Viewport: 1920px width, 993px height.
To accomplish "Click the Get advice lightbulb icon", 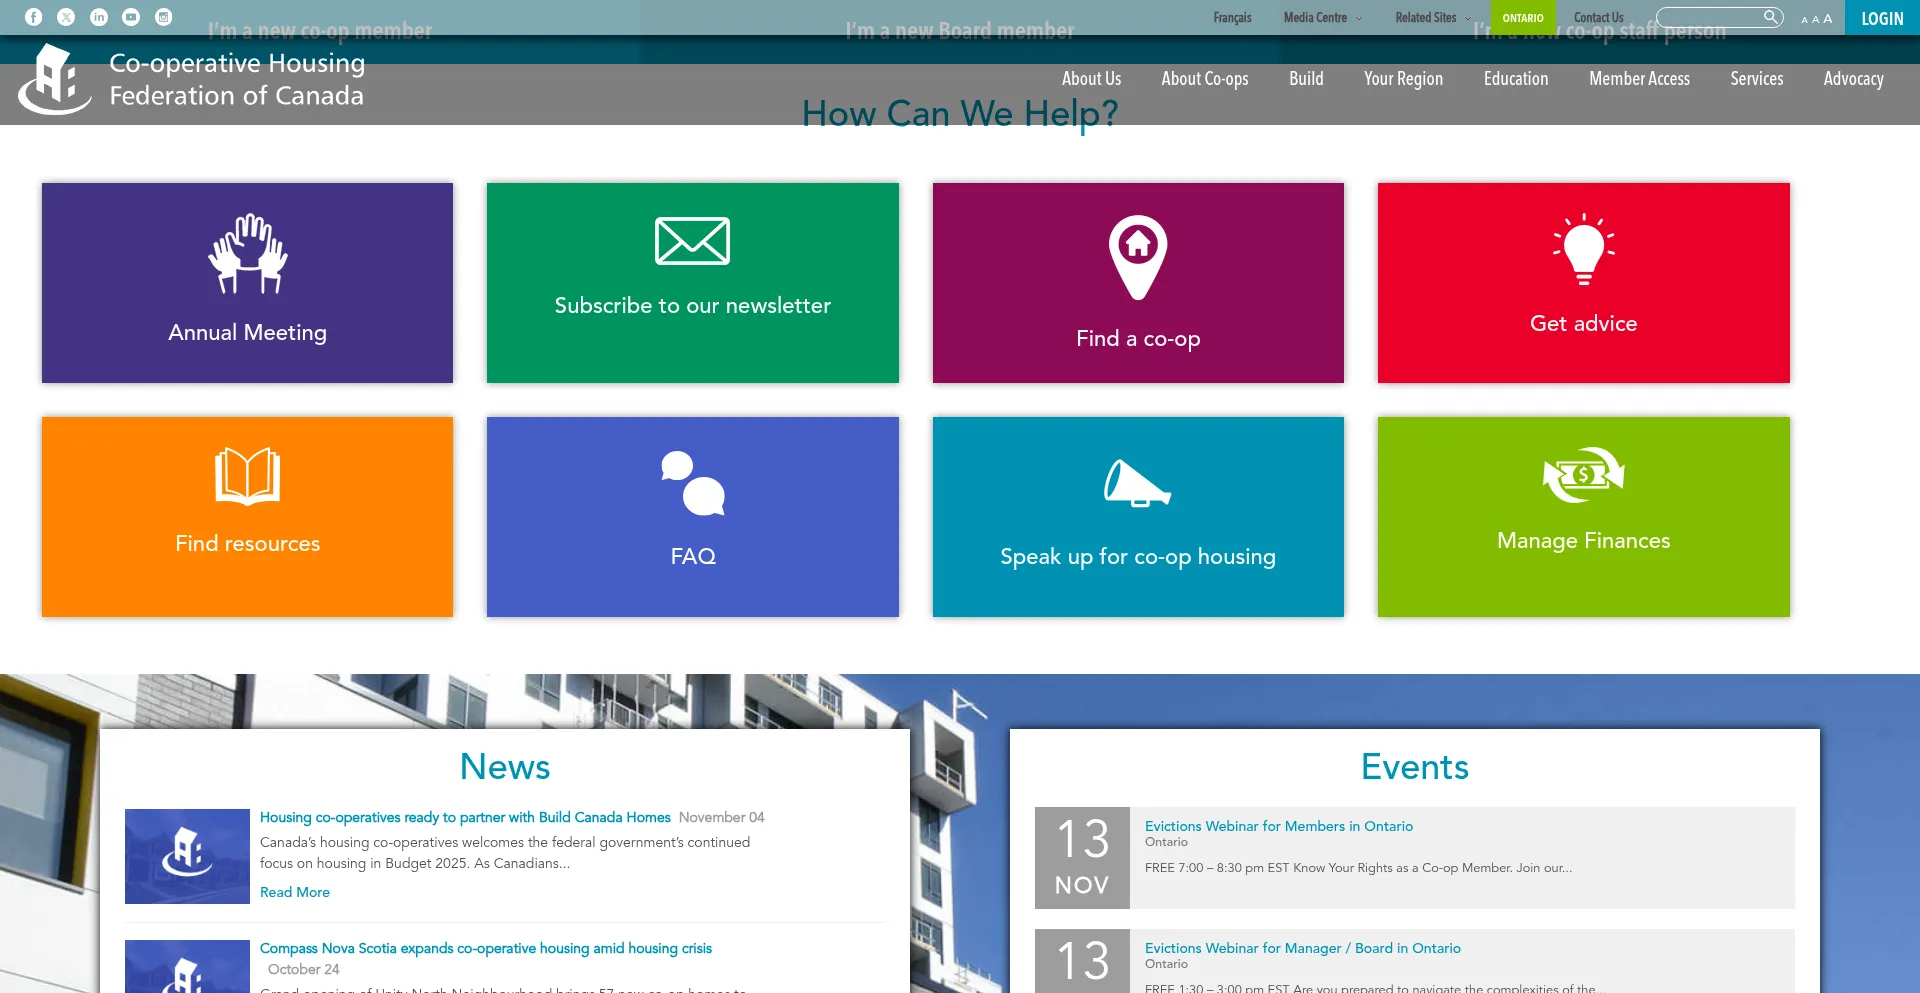I will pos(1583,250).
